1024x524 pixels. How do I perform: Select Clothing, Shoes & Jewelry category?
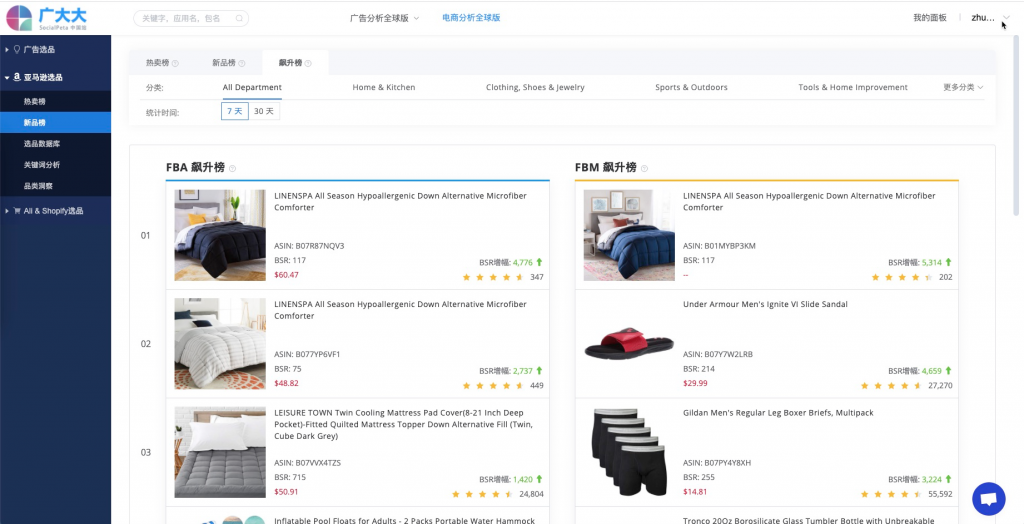click(535, 87)
